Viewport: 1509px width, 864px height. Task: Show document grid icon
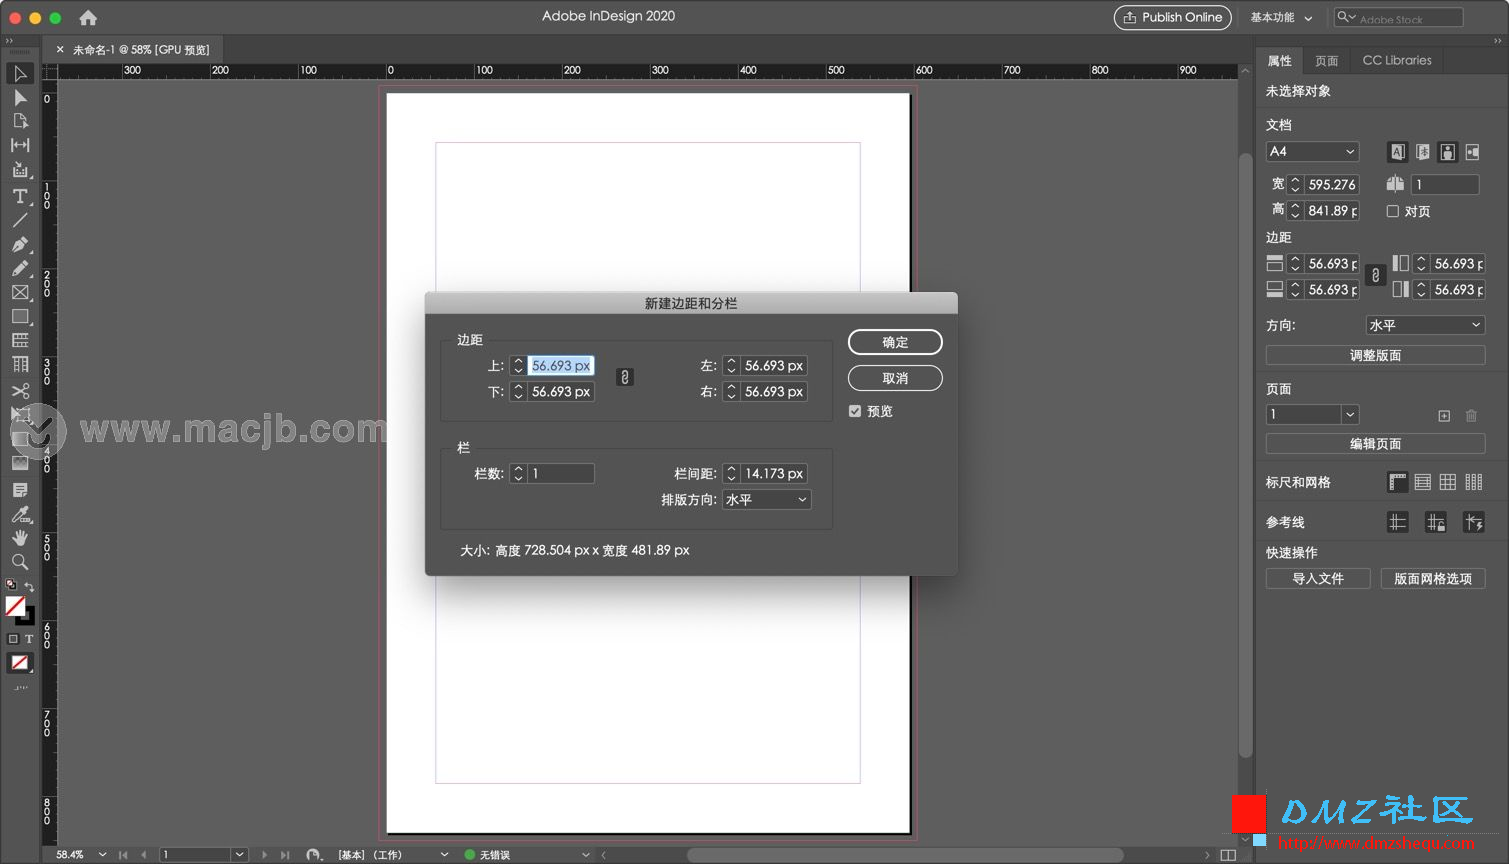(1448, 483)
